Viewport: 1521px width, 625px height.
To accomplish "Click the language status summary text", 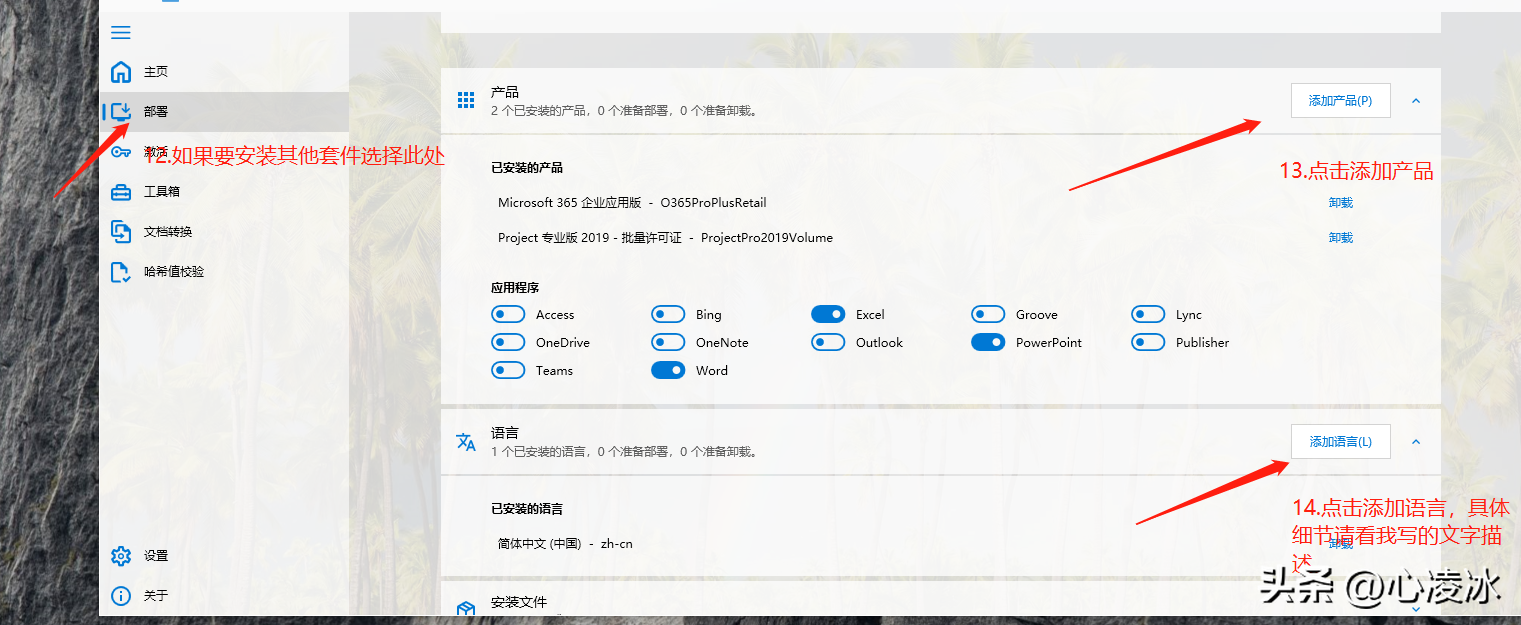I will pos(624,452).
